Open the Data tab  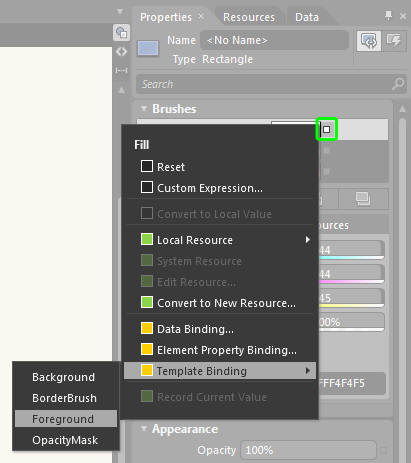(307, 17)
